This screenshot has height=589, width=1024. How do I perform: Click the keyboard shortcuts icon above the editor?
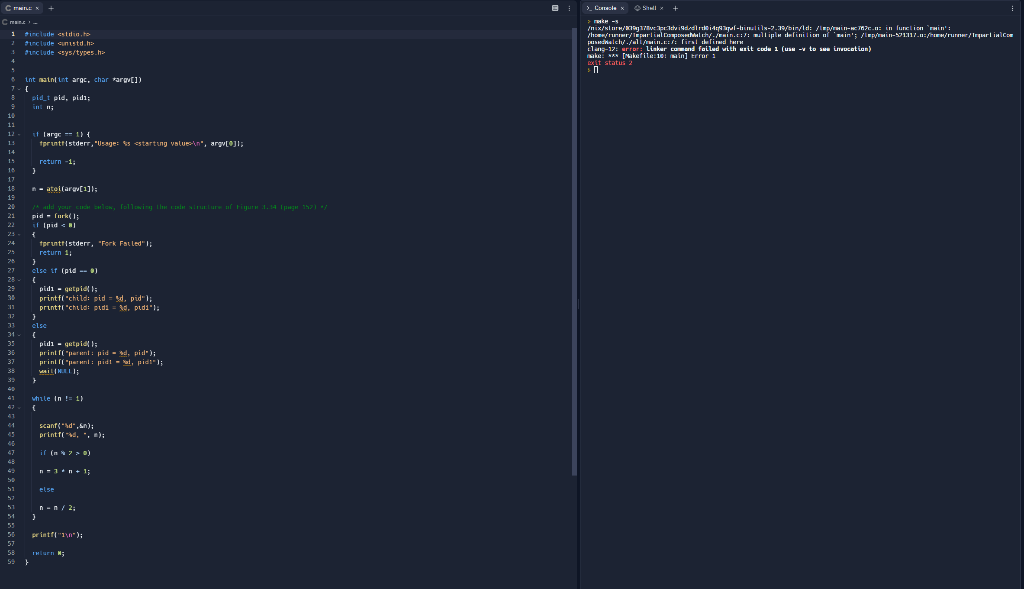[555, 8]
